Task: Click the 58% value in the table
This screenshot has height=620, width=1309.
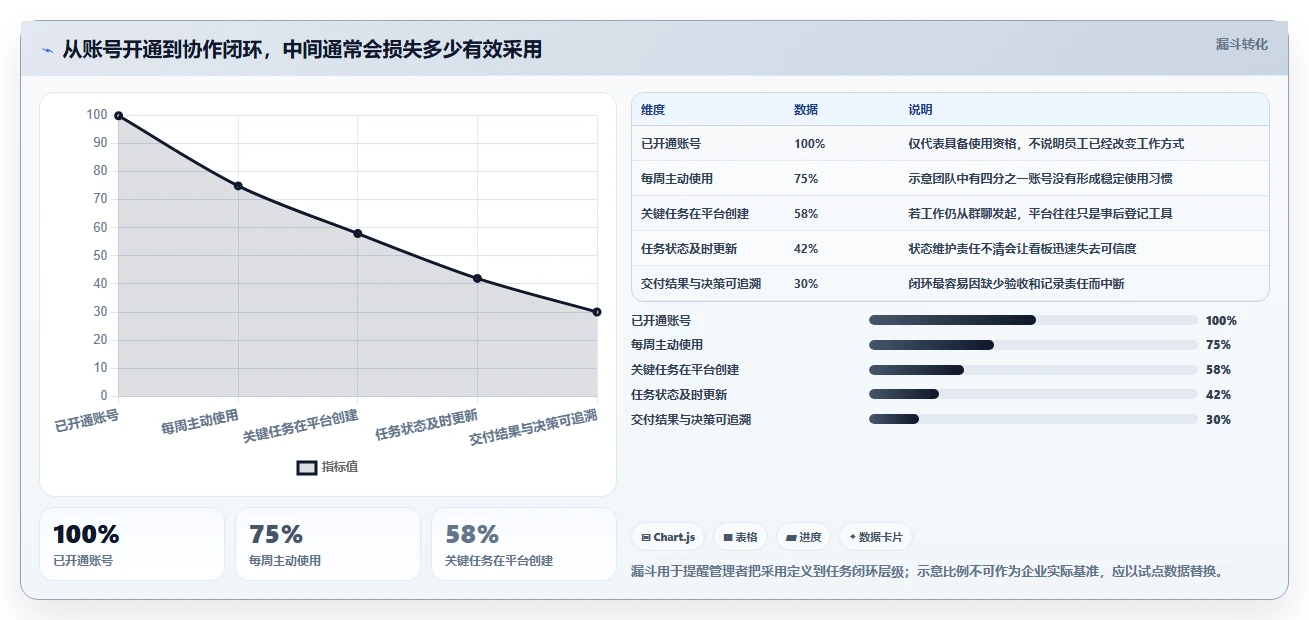Action: 806,214
